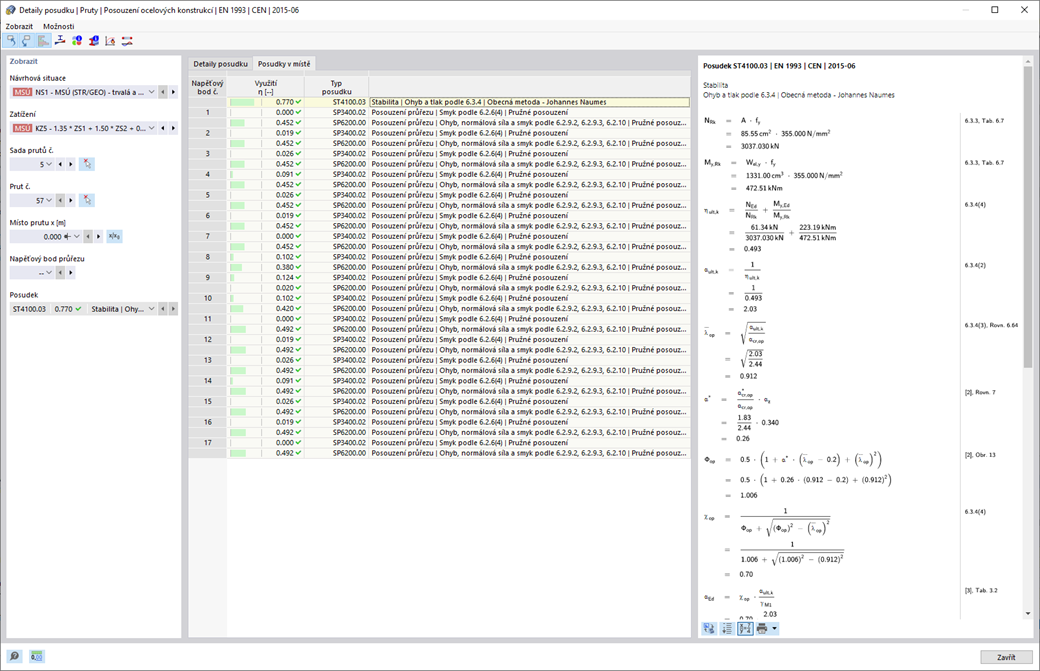Open the Napěťový bod průřezu dropdown
The width and height of the screenshot is (1040, 671).
(49, 273)
